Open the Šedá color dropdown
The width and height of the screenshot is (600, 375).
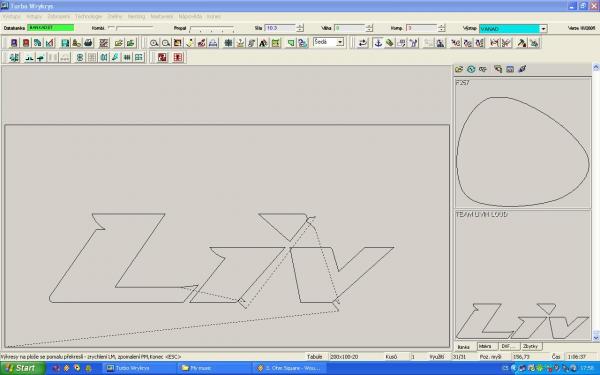[329, 42]
